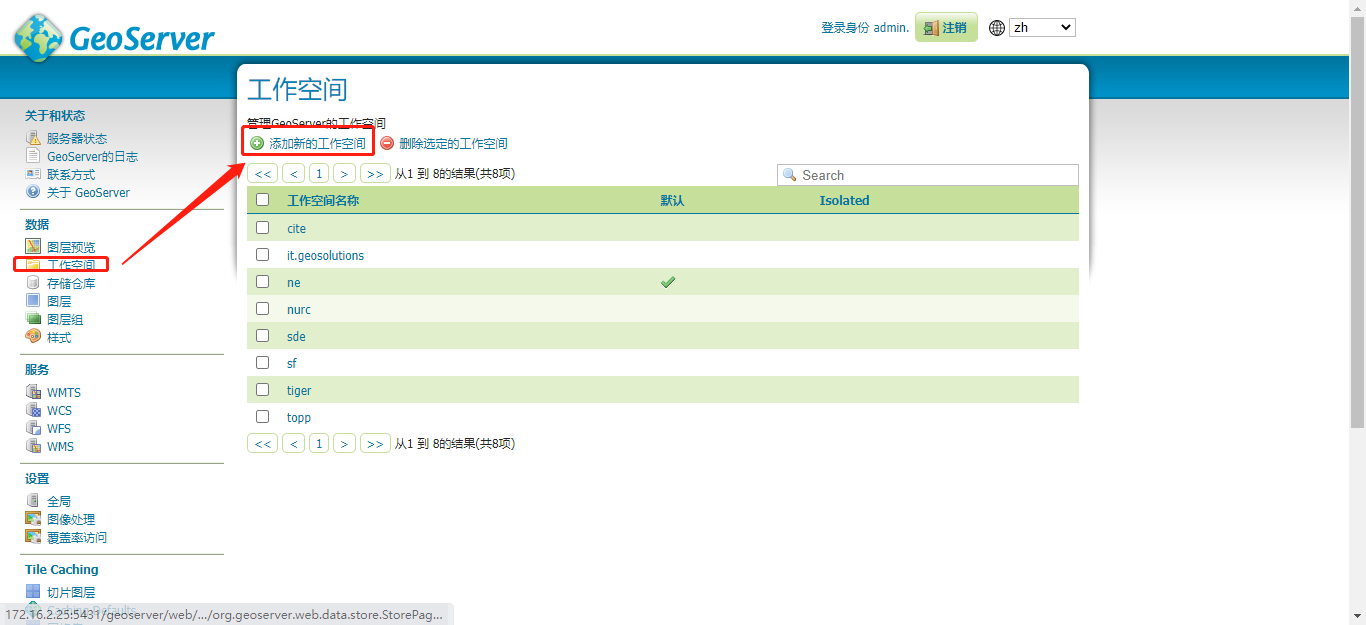Image resolution: width=1366 pixels, height=625 pixels.
Task: Open the topp workspace link
Action: pyautogui.click(x=299, y=418)
